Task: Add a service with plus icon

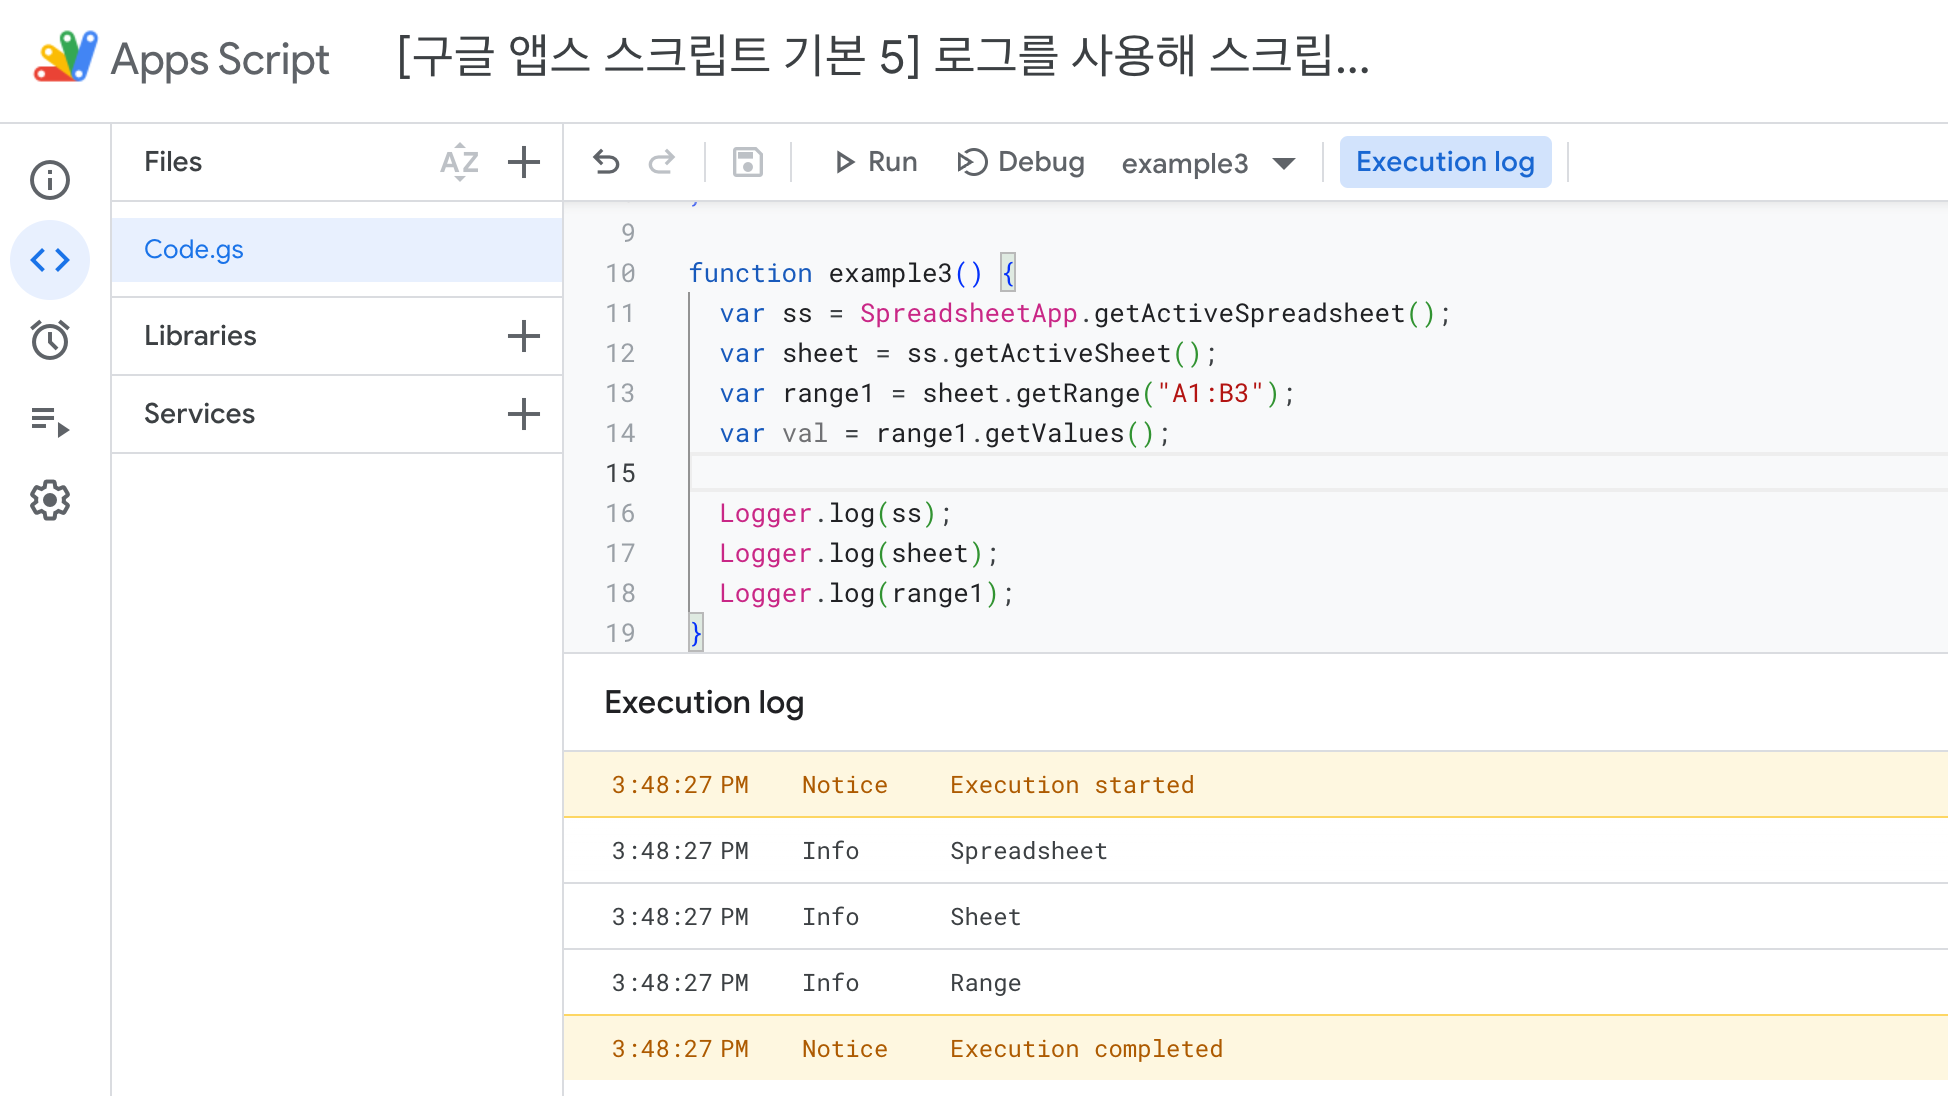Action: click(524, 414)
